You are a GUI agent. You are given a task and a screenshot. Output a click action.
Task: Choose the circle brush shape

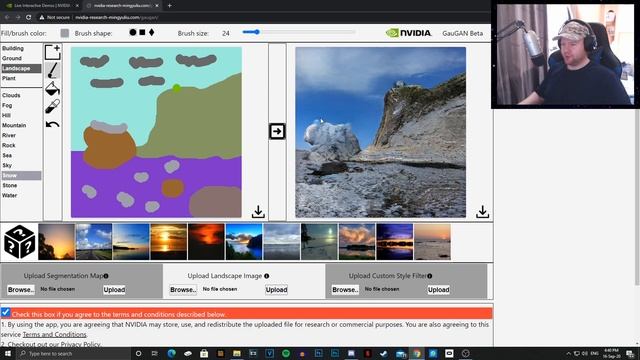tap(133, 32)
